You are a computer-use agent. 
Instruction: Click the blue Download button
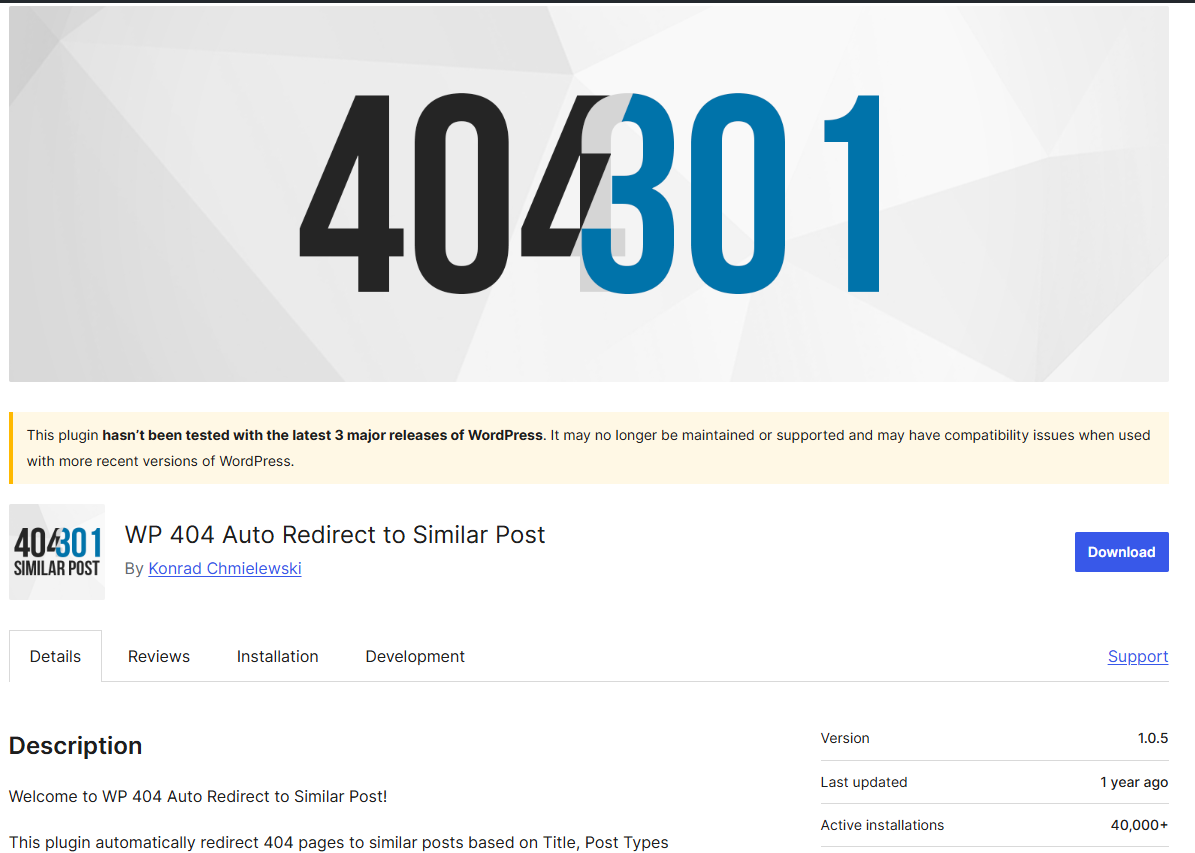(x=1121, y=552)
